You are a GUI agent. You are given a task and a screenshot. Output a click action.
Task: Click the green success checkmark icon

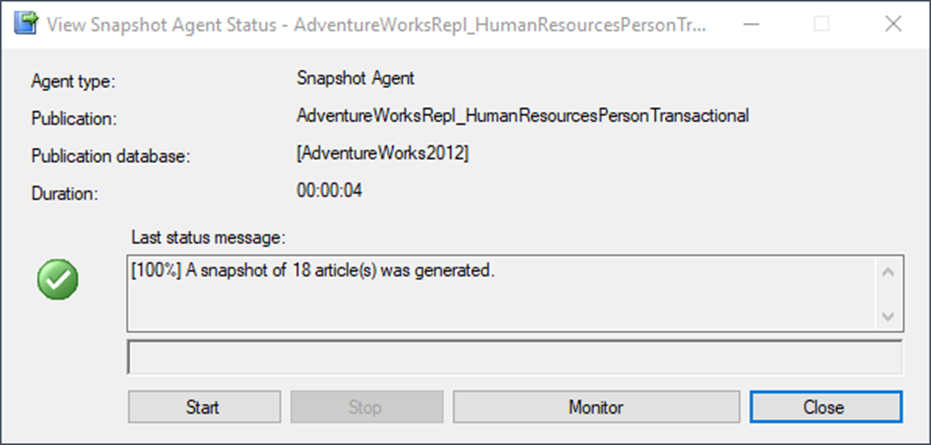[57, 281]
